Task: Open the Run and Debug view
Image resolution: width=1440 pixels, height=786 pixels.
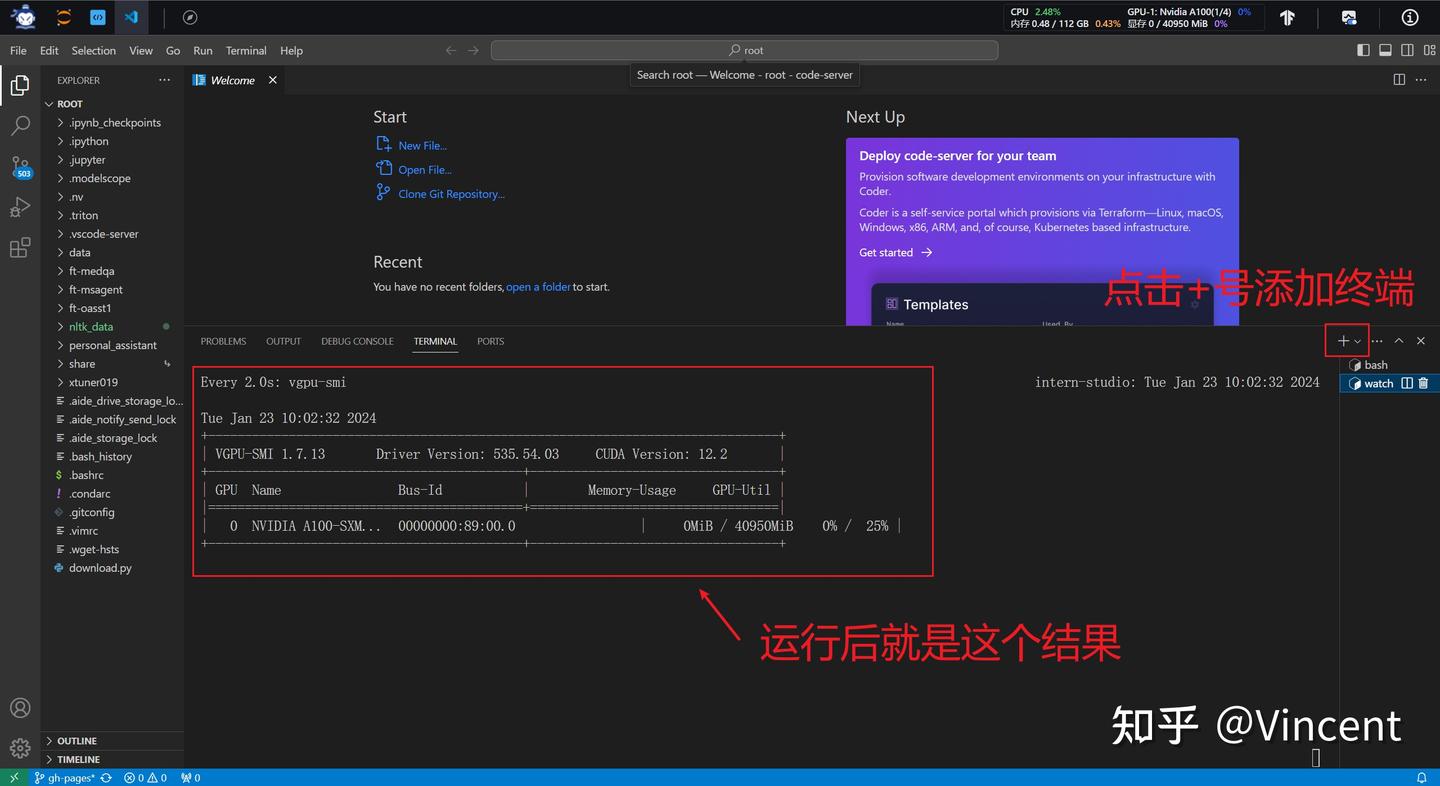Action: click(x=20, y=207)
